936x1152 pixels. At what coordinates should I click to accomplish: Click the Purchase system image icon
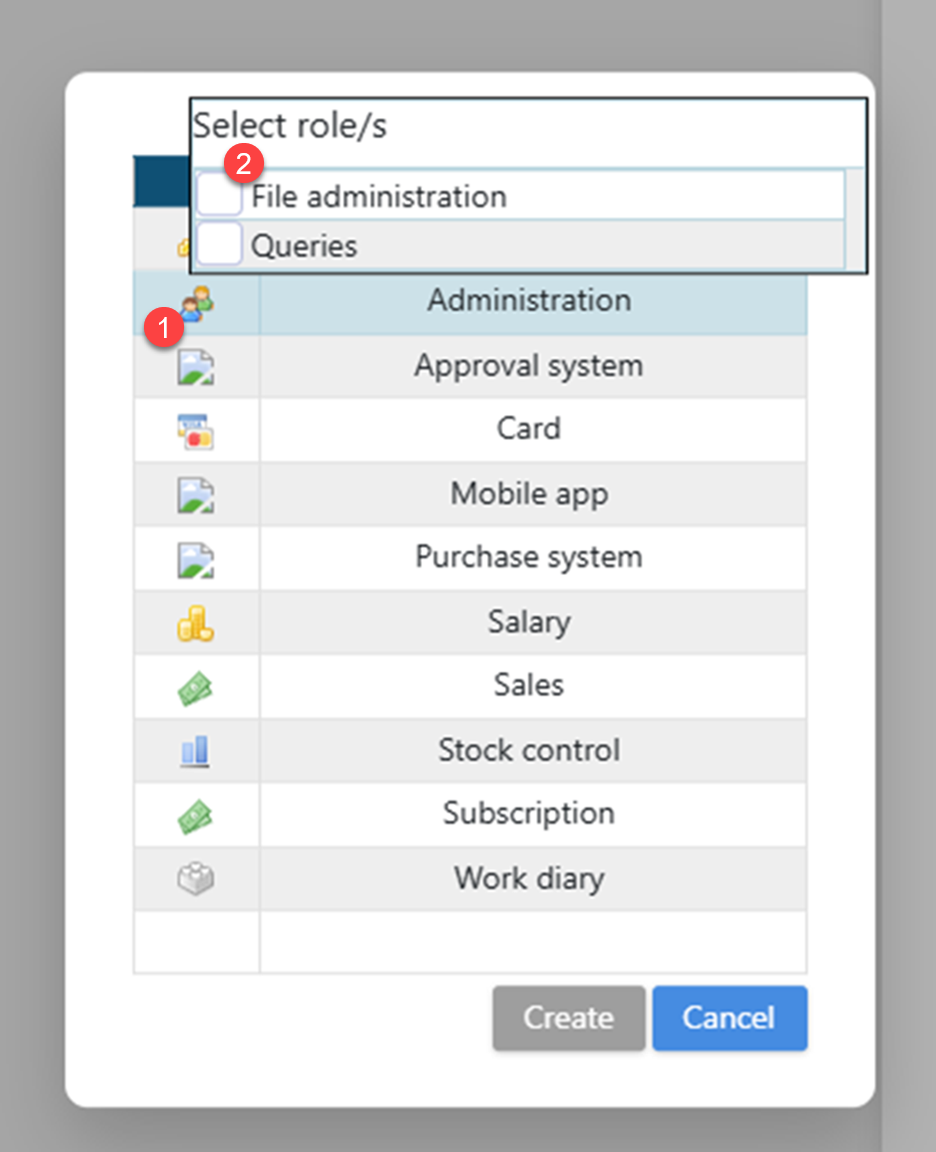196,559
